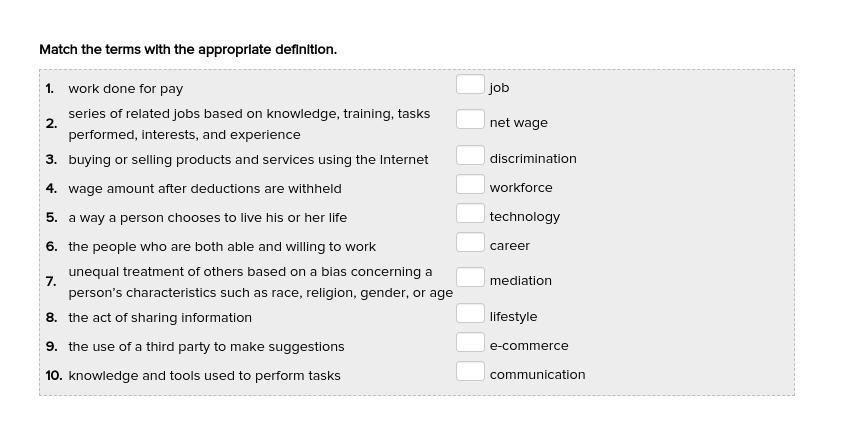This screenshot has height=435, width=844.
Task: Click 'the people who are both able' definition
Action: pos(222,247)
